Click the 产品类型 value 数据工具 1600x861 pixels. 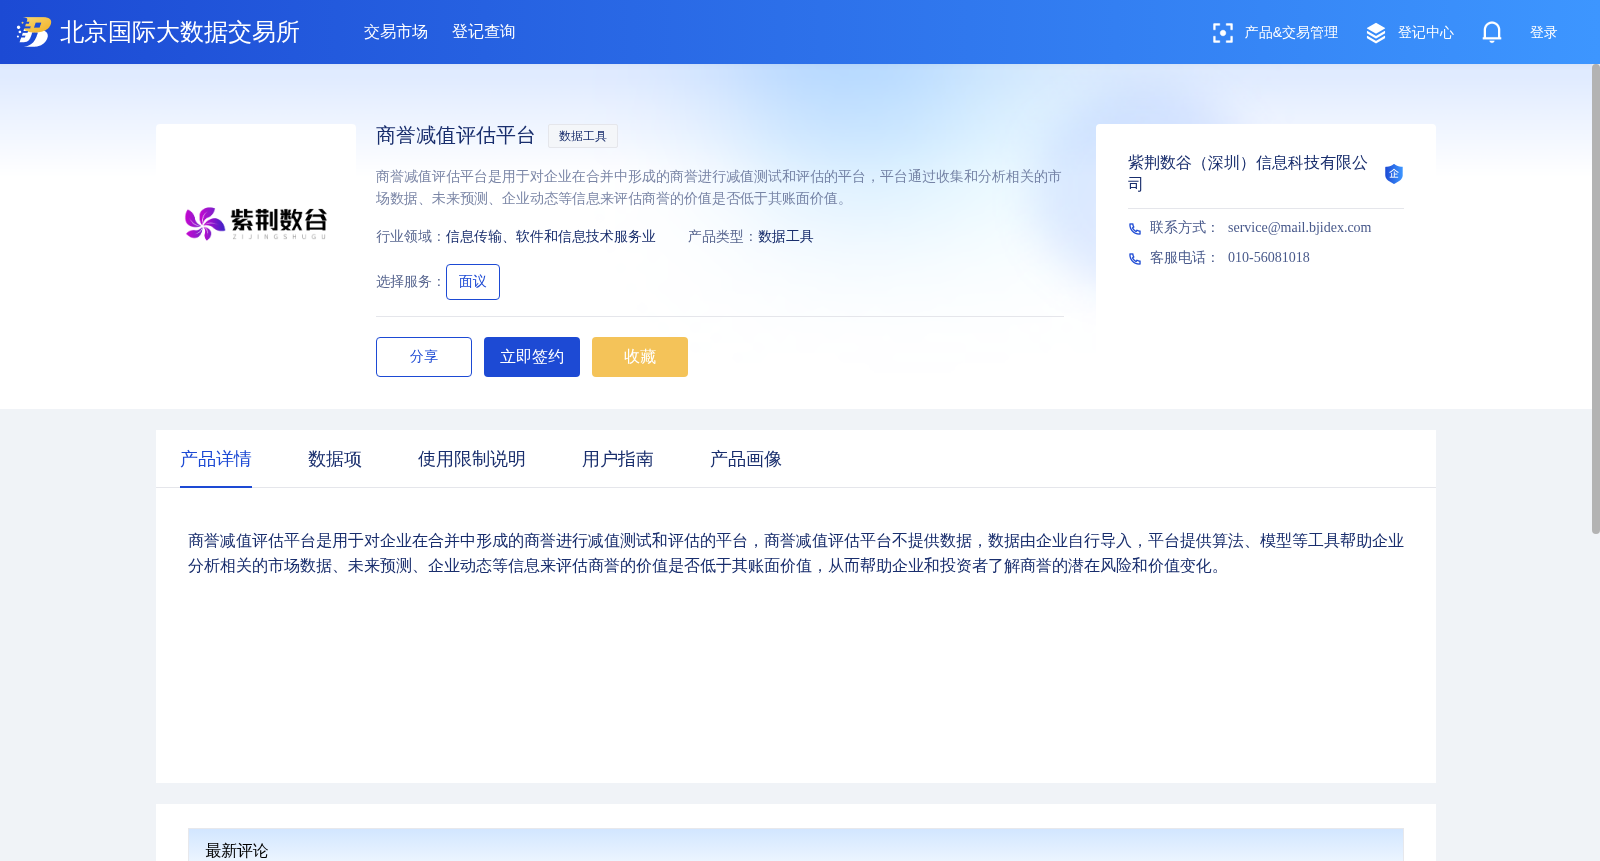coord(786,237)
